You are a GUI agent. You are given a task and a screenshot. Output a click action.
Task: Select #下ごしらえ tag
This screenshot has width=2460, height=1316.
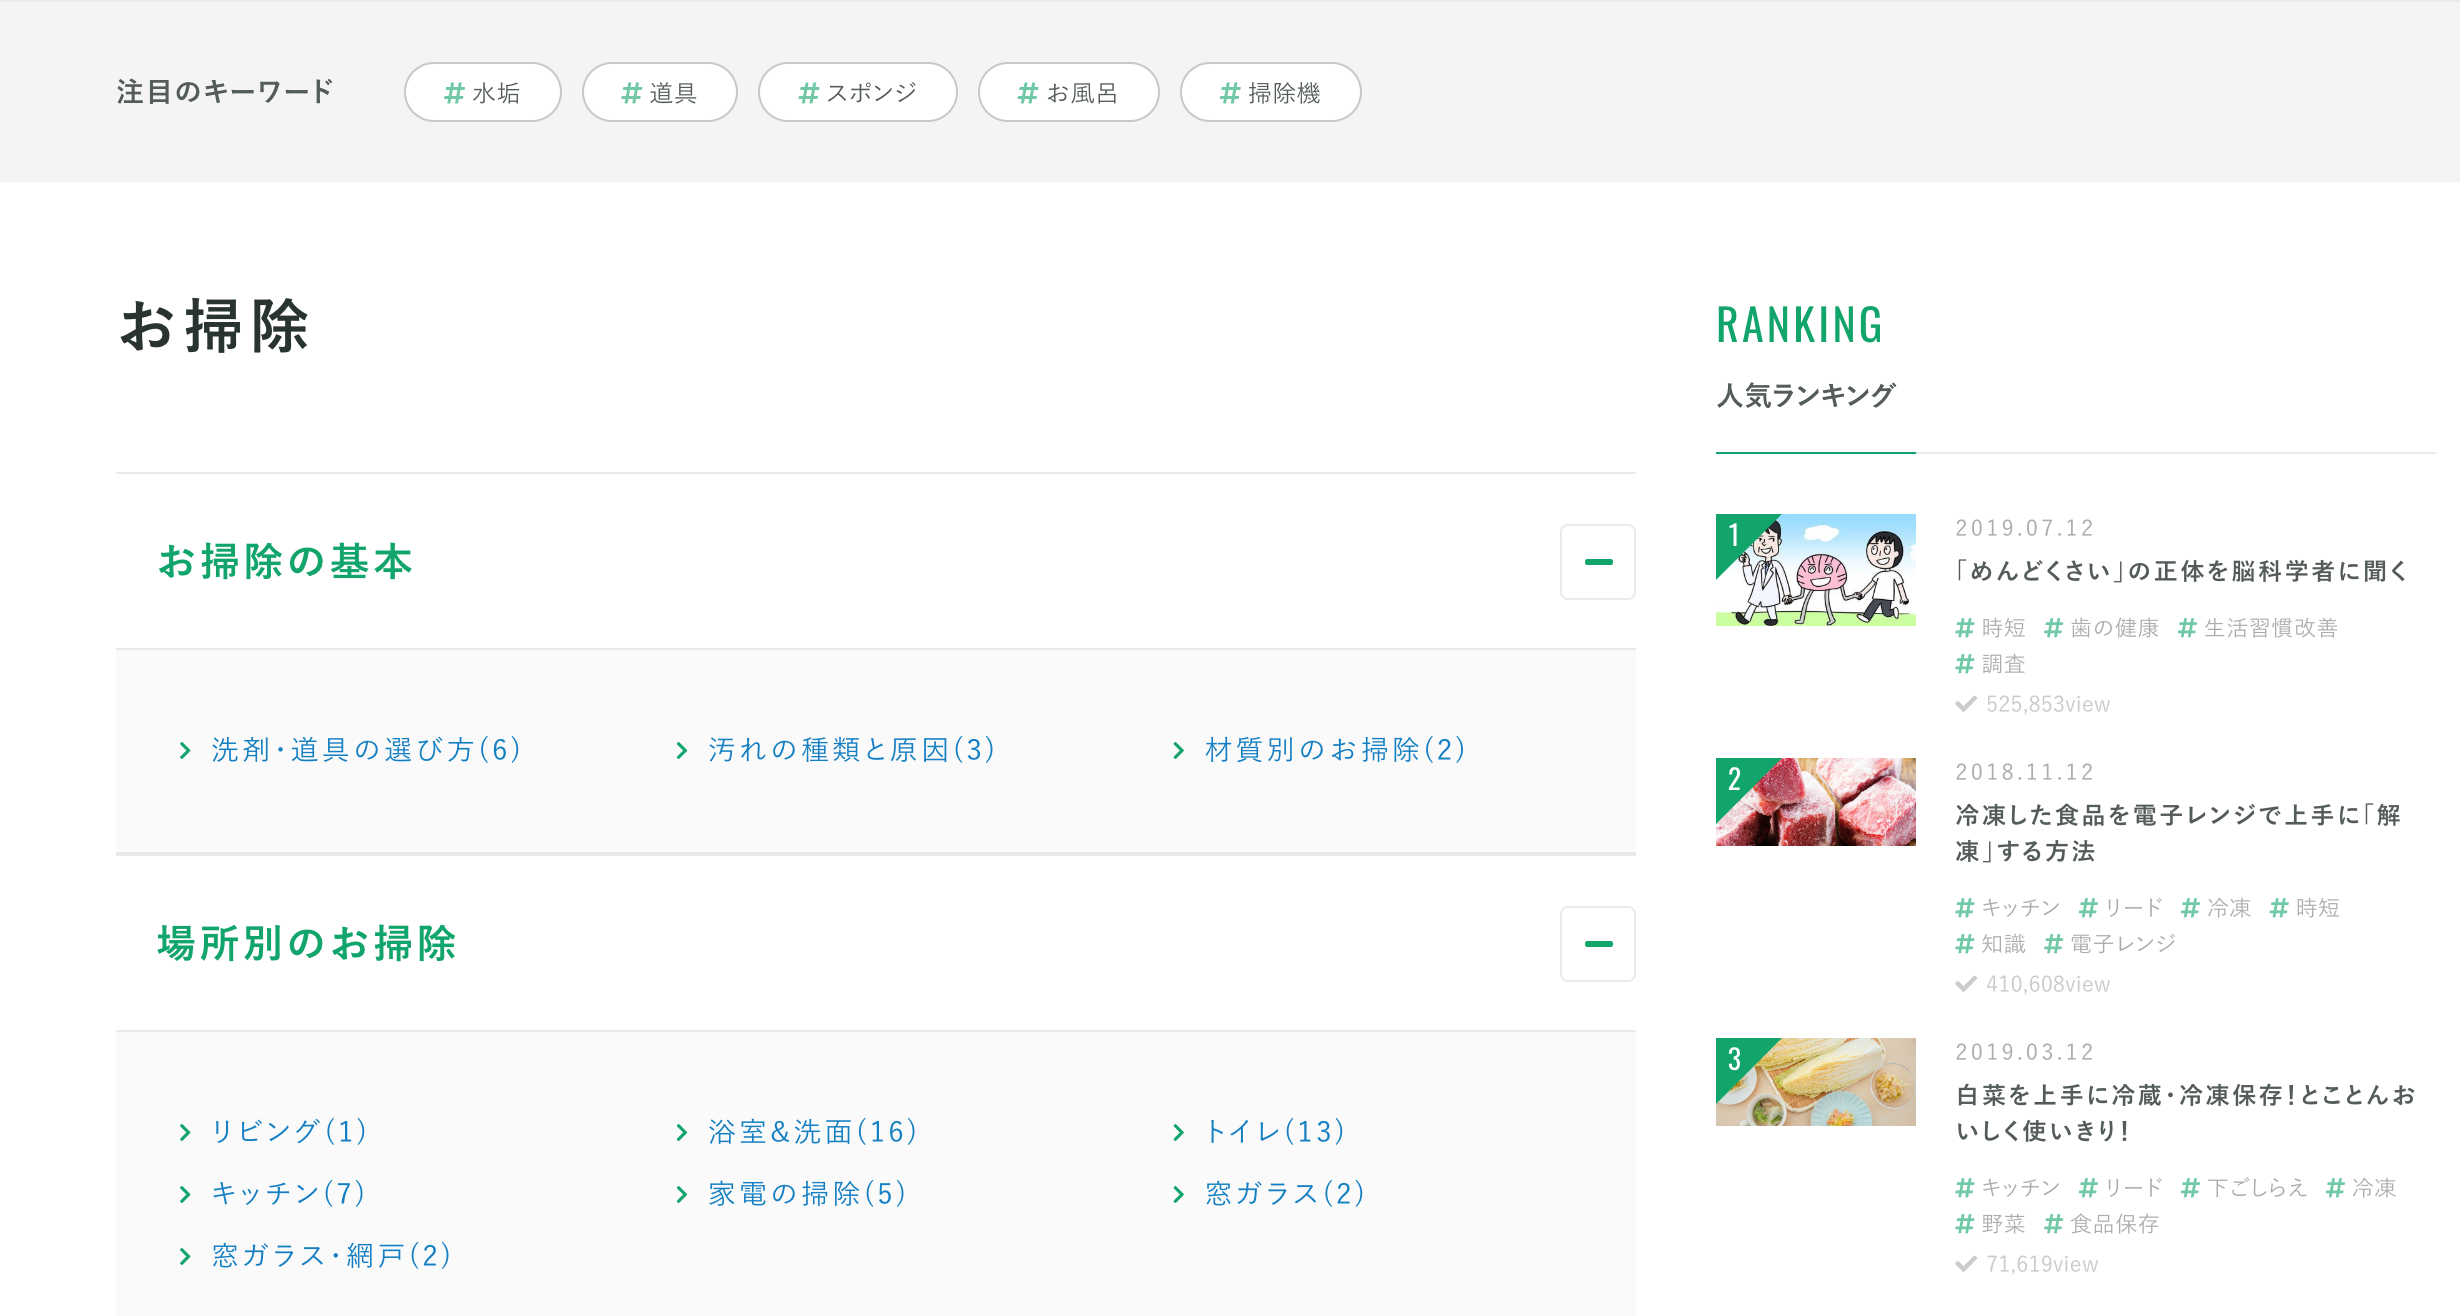[2243, 1188]
